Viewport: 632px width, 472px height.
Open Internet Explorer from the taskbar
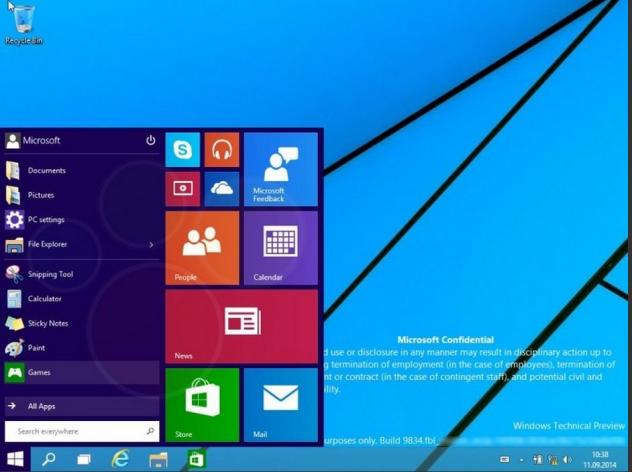click(x=121, y=459)
